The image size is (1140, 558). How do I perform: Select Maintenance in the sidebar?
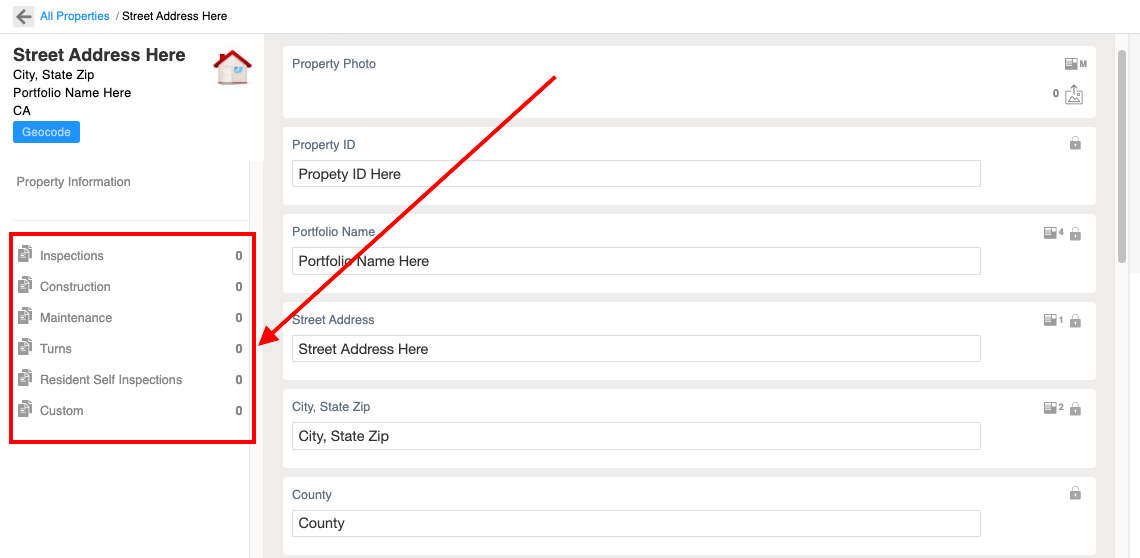pos(129,318)
